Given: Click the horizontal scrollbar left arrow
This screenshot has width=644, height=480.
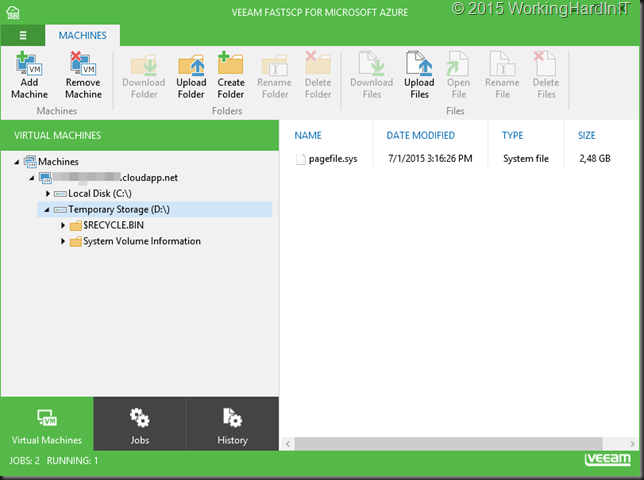Looking at the screenshot, I should point(288,444).
